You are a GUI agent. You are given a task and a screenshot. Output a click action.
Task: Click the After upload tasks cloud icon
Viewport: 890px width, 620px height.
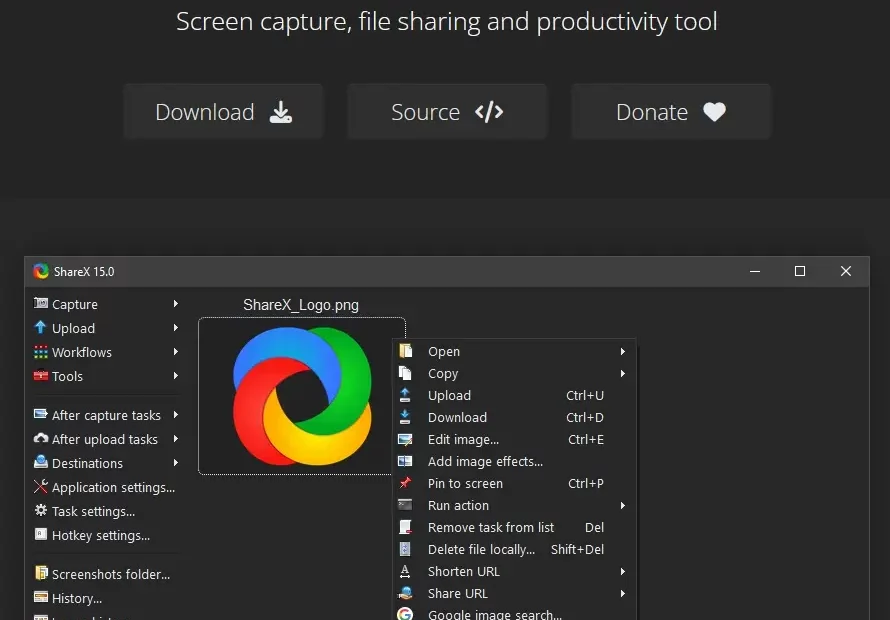click(40, 438)
